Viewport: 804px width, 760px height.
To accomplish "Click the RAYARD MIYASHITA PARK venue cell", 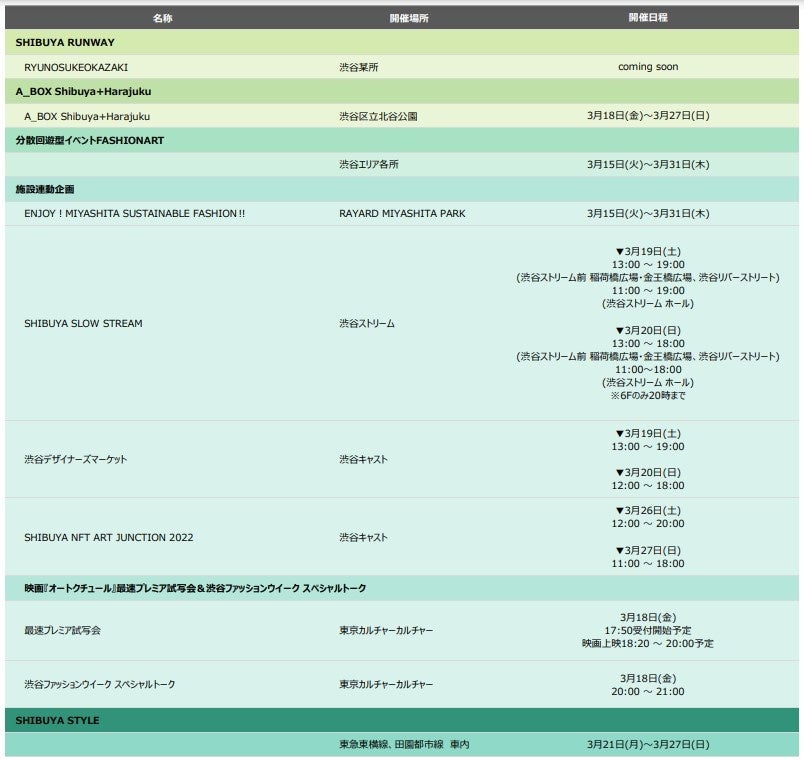I will point(402,213).
